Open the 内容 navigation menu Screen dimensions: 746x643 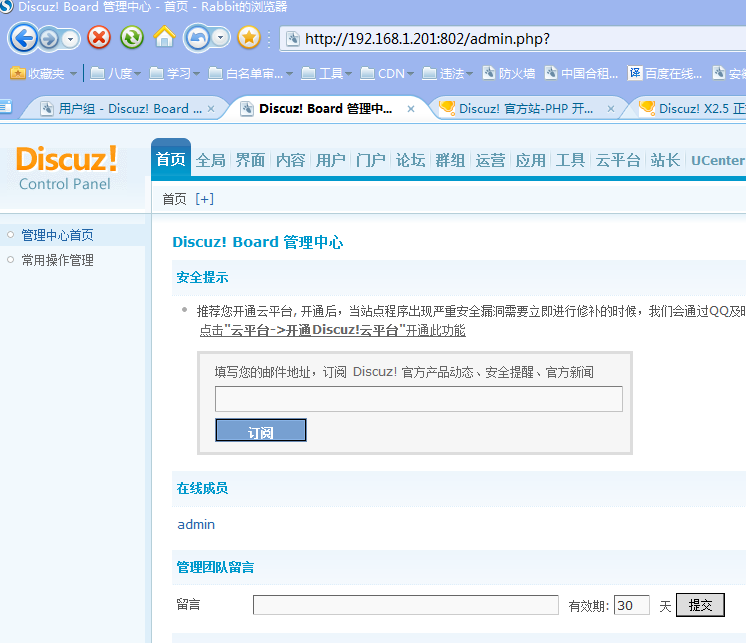coord(291,160)
